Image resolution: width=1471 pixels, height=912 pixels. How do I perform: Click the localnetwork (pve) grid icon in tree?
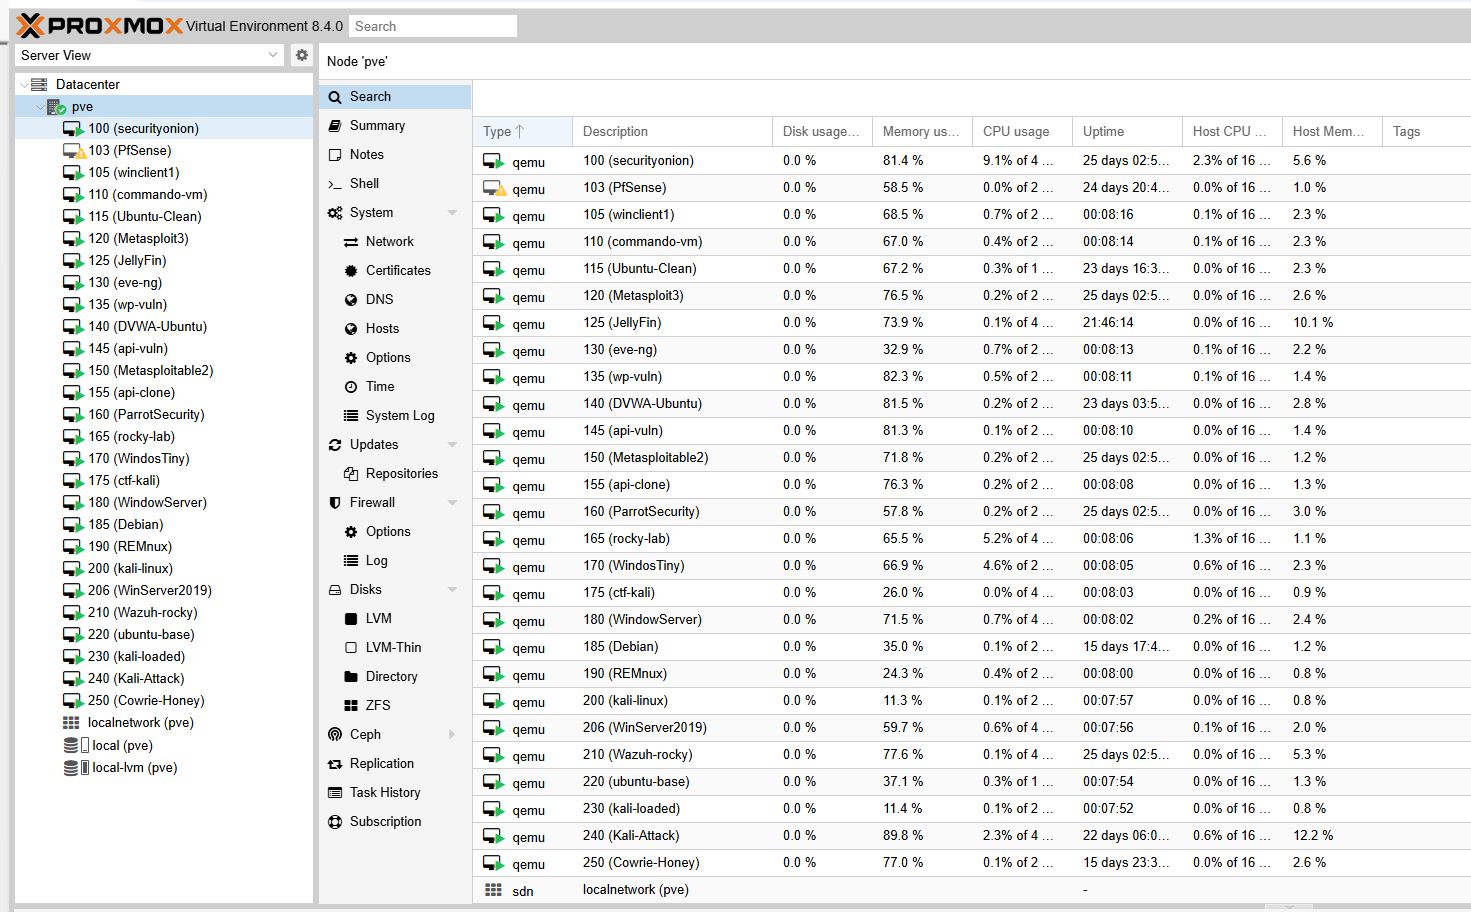pyautogui.click(x=71, y=723)
